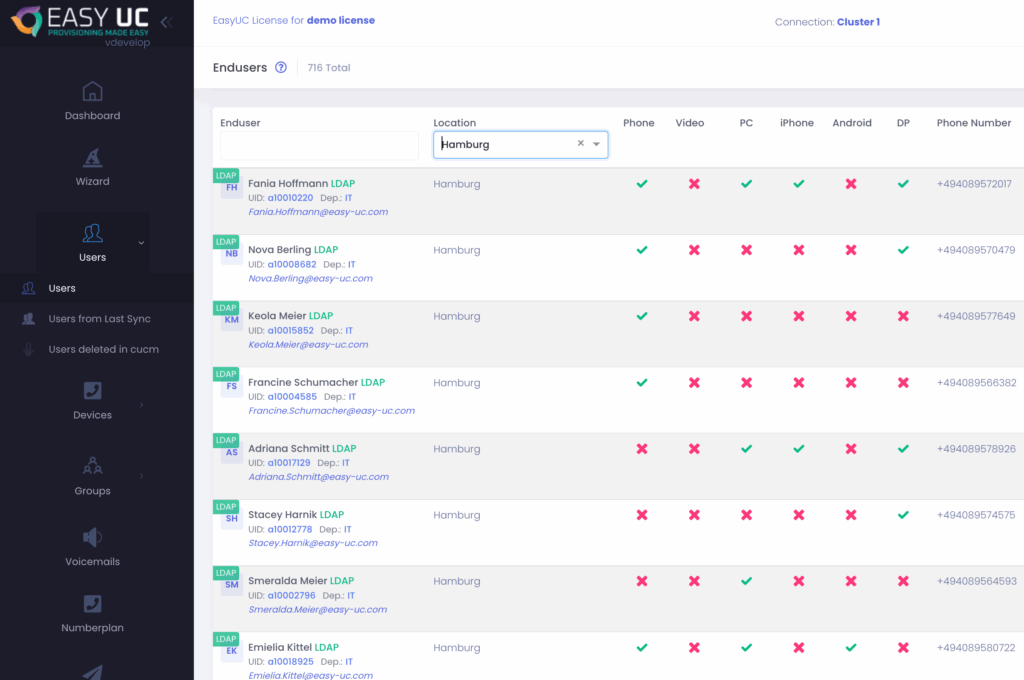
Task: Open Fania Hoffmann's email link
Action: pyautogui.click(x=318, y=212)
